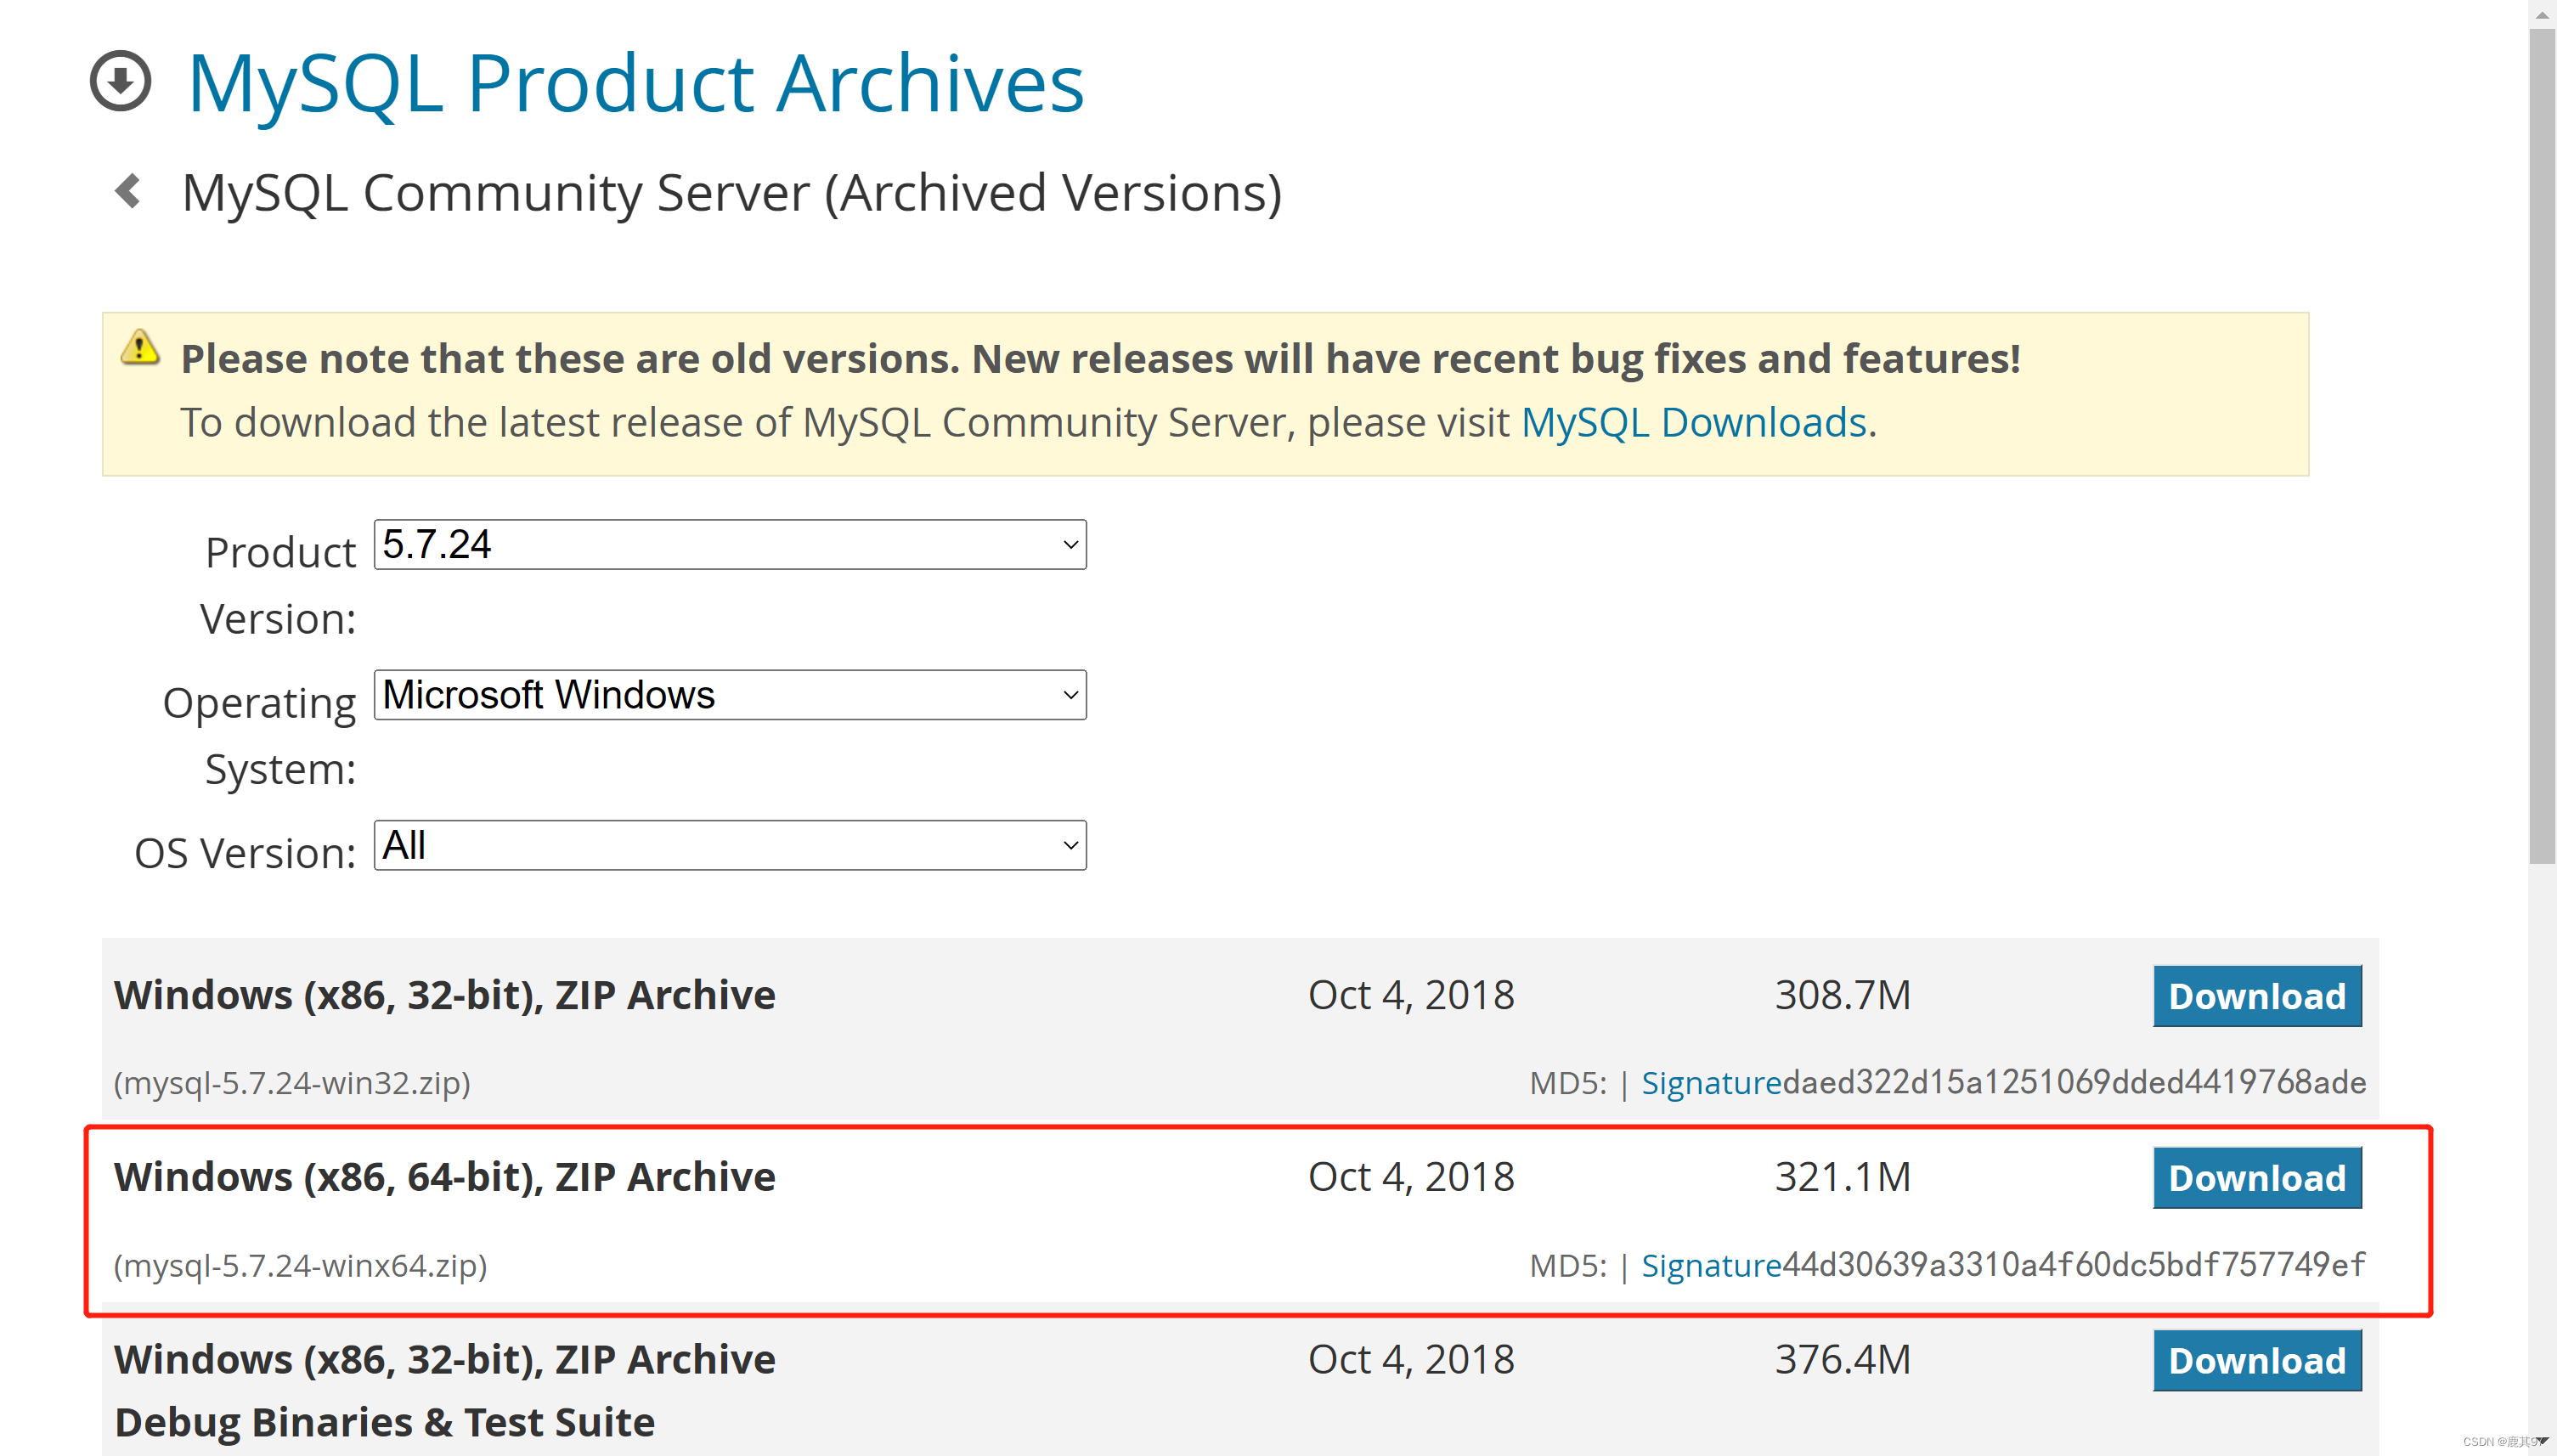Click Signature link for mysql-5.7.24-winx64.zip
Screen dimensions: 2557x1456
(1711, 1266)
